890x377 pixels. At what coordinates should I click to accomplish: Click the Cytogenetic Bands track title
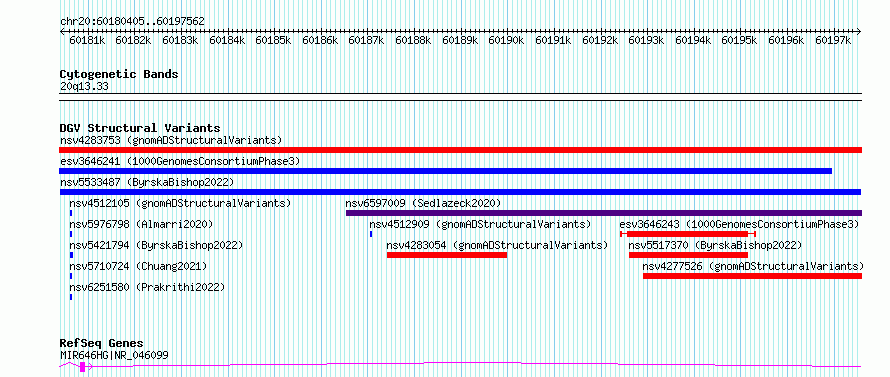pyautogui.click(x=119, y=74)
